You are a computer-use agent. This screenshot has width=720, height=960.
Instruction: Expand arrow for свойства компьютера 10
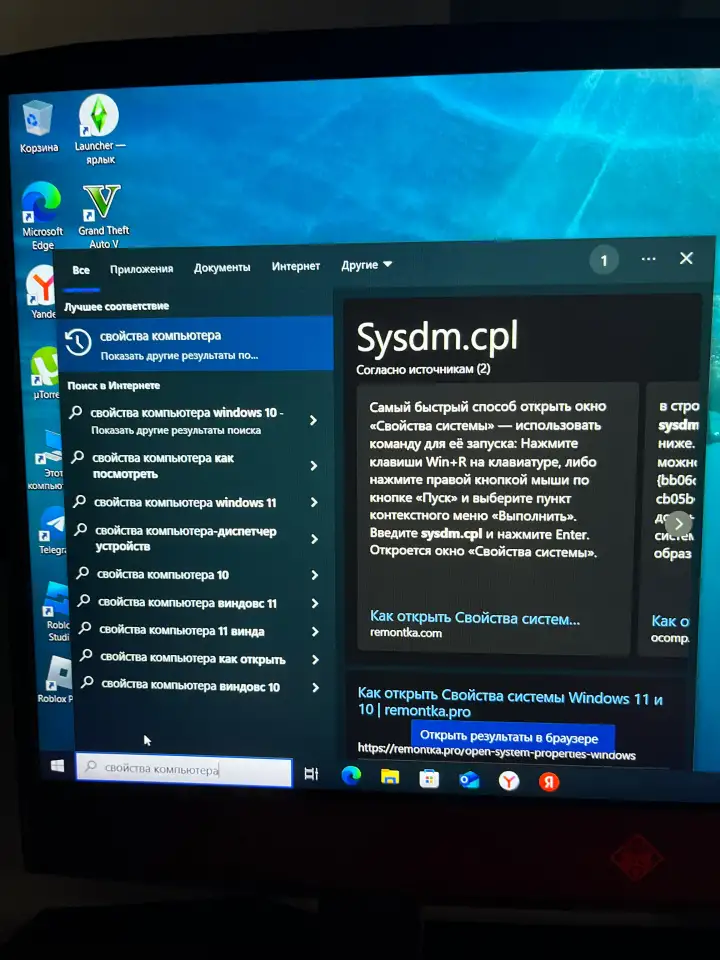click(x=315, y=575)
